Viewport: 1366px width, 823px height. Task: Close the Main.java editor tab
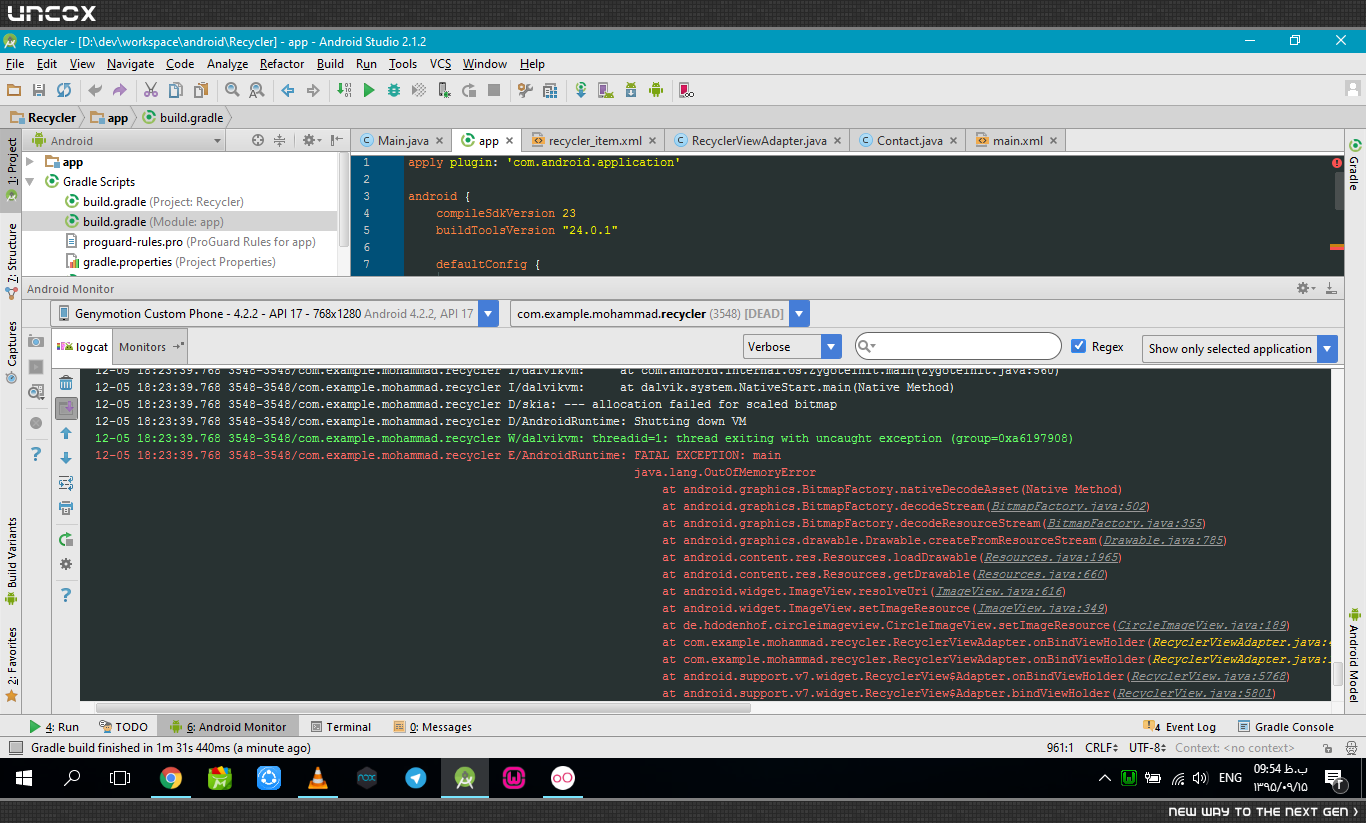(440, 142)
